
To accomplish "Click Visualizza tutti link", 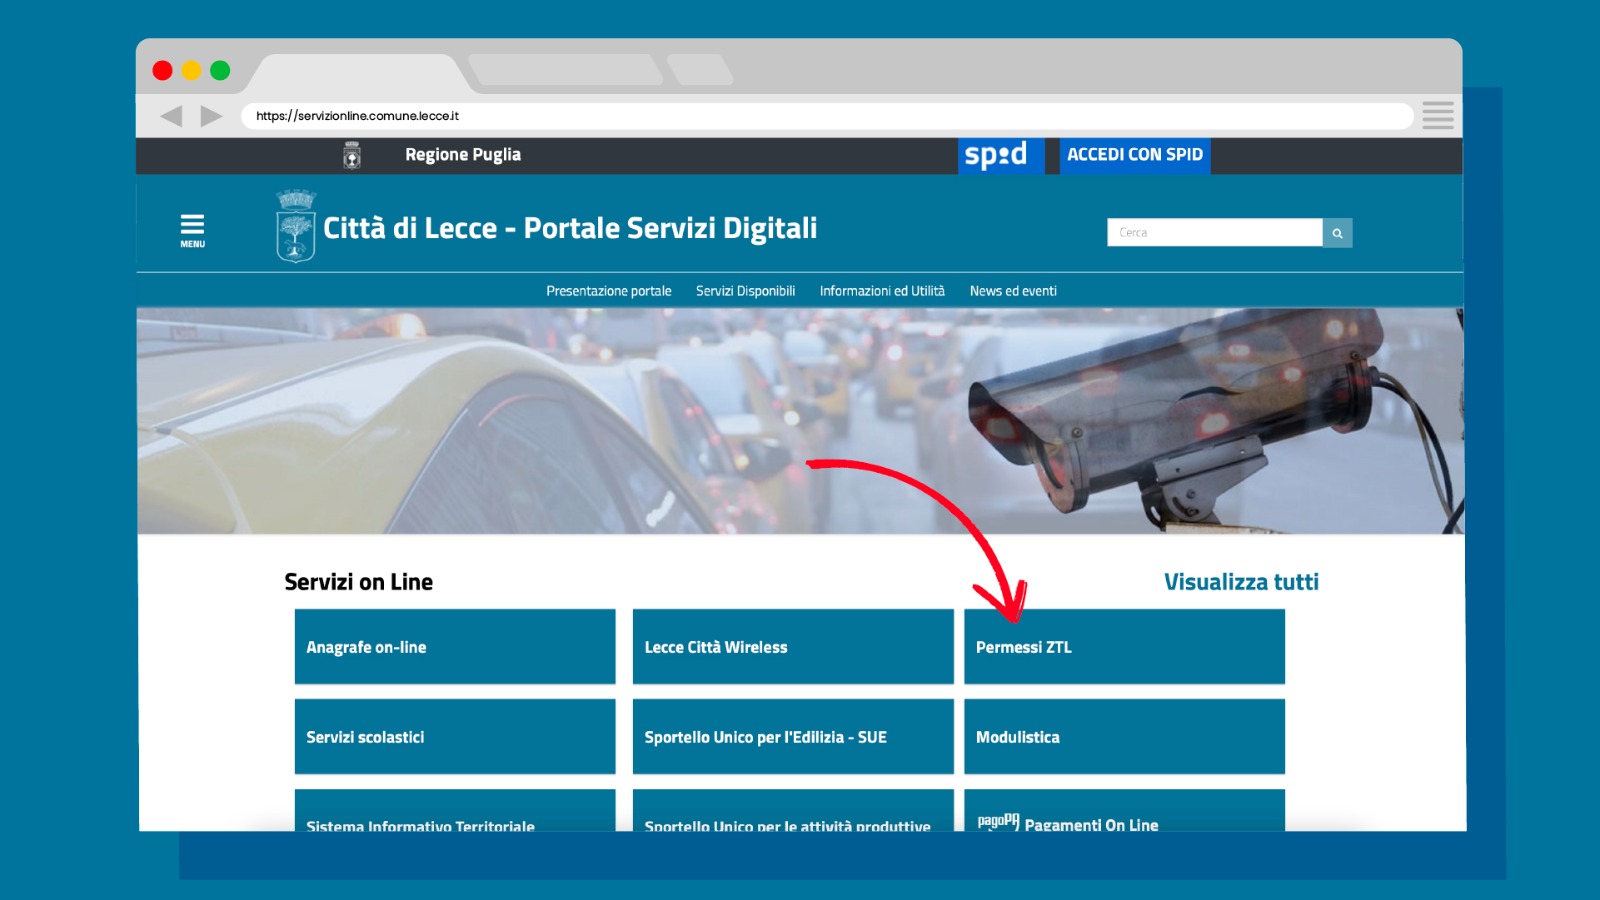I will point(1241,582).
